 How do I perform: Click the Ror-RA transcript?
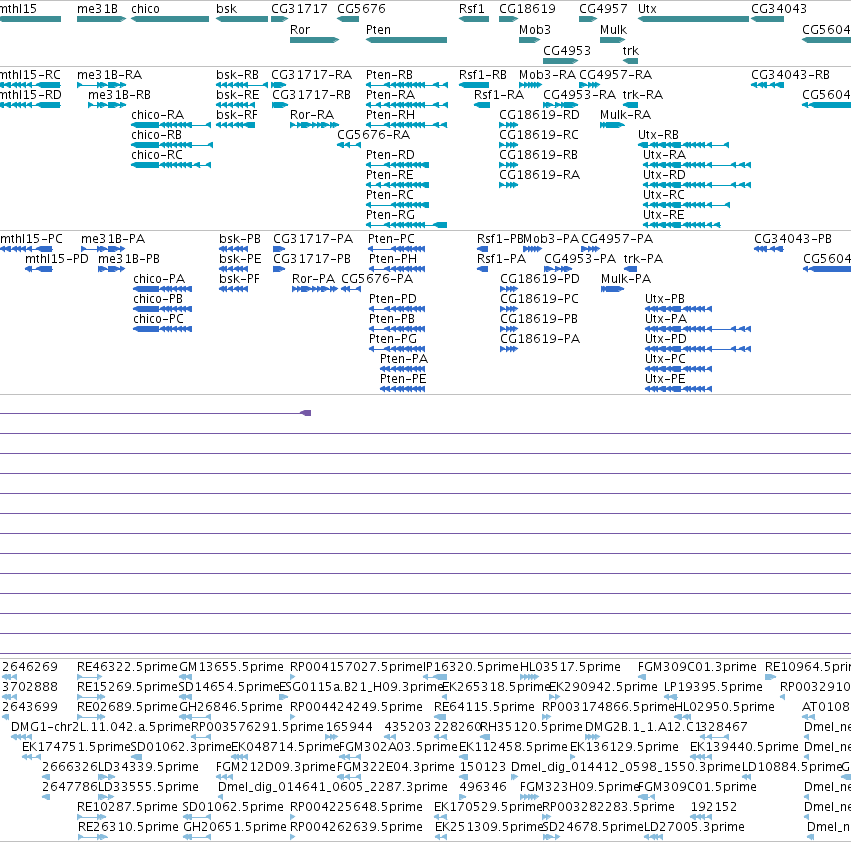click(315, 125)
